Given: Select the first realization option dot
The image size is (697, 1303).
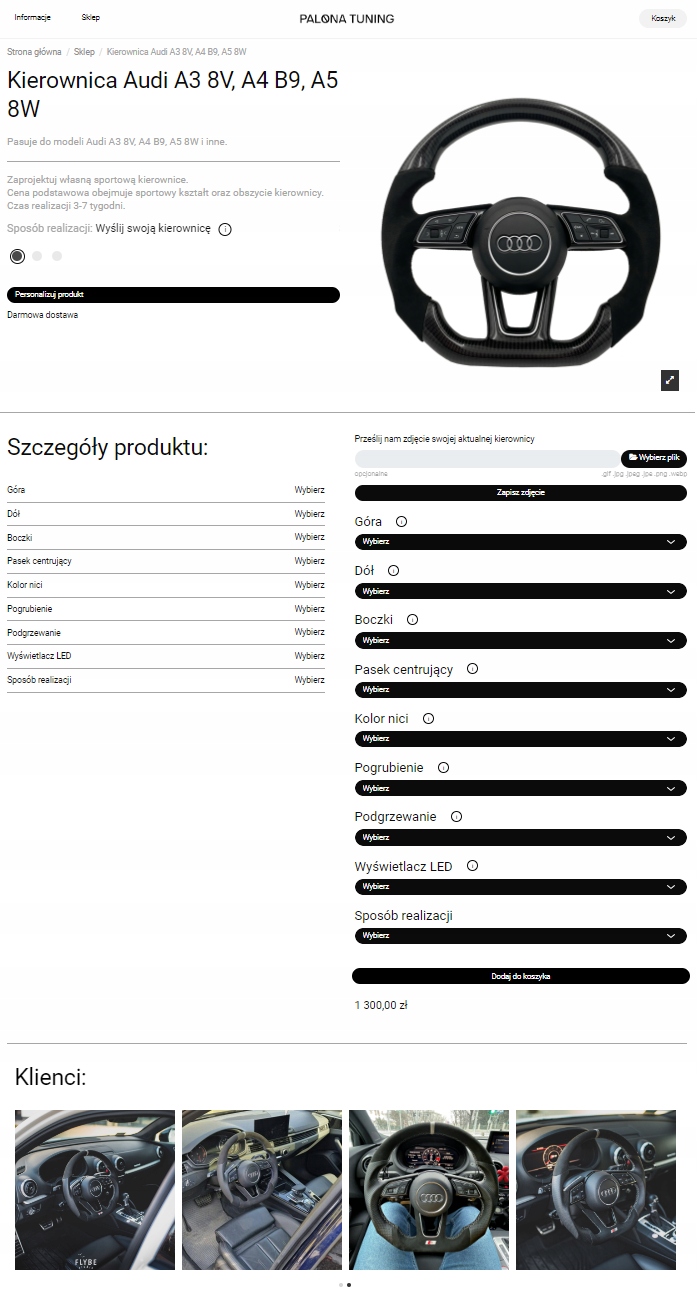Looking at the screenshot, I should 17,256.
